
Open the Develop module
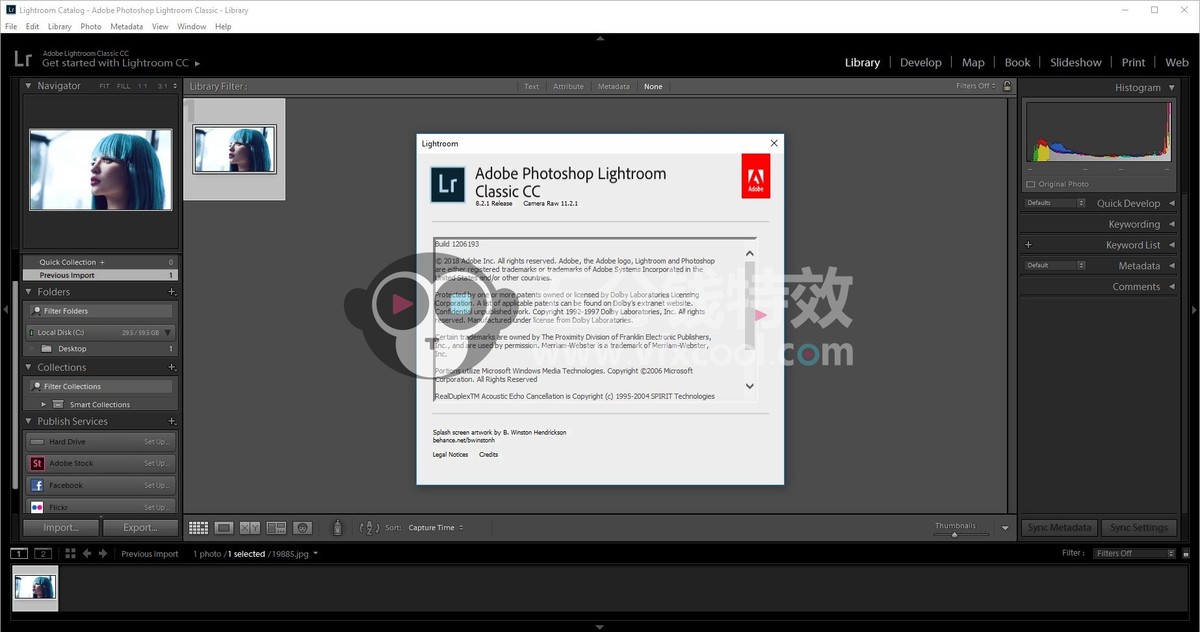tap(920, 62)
